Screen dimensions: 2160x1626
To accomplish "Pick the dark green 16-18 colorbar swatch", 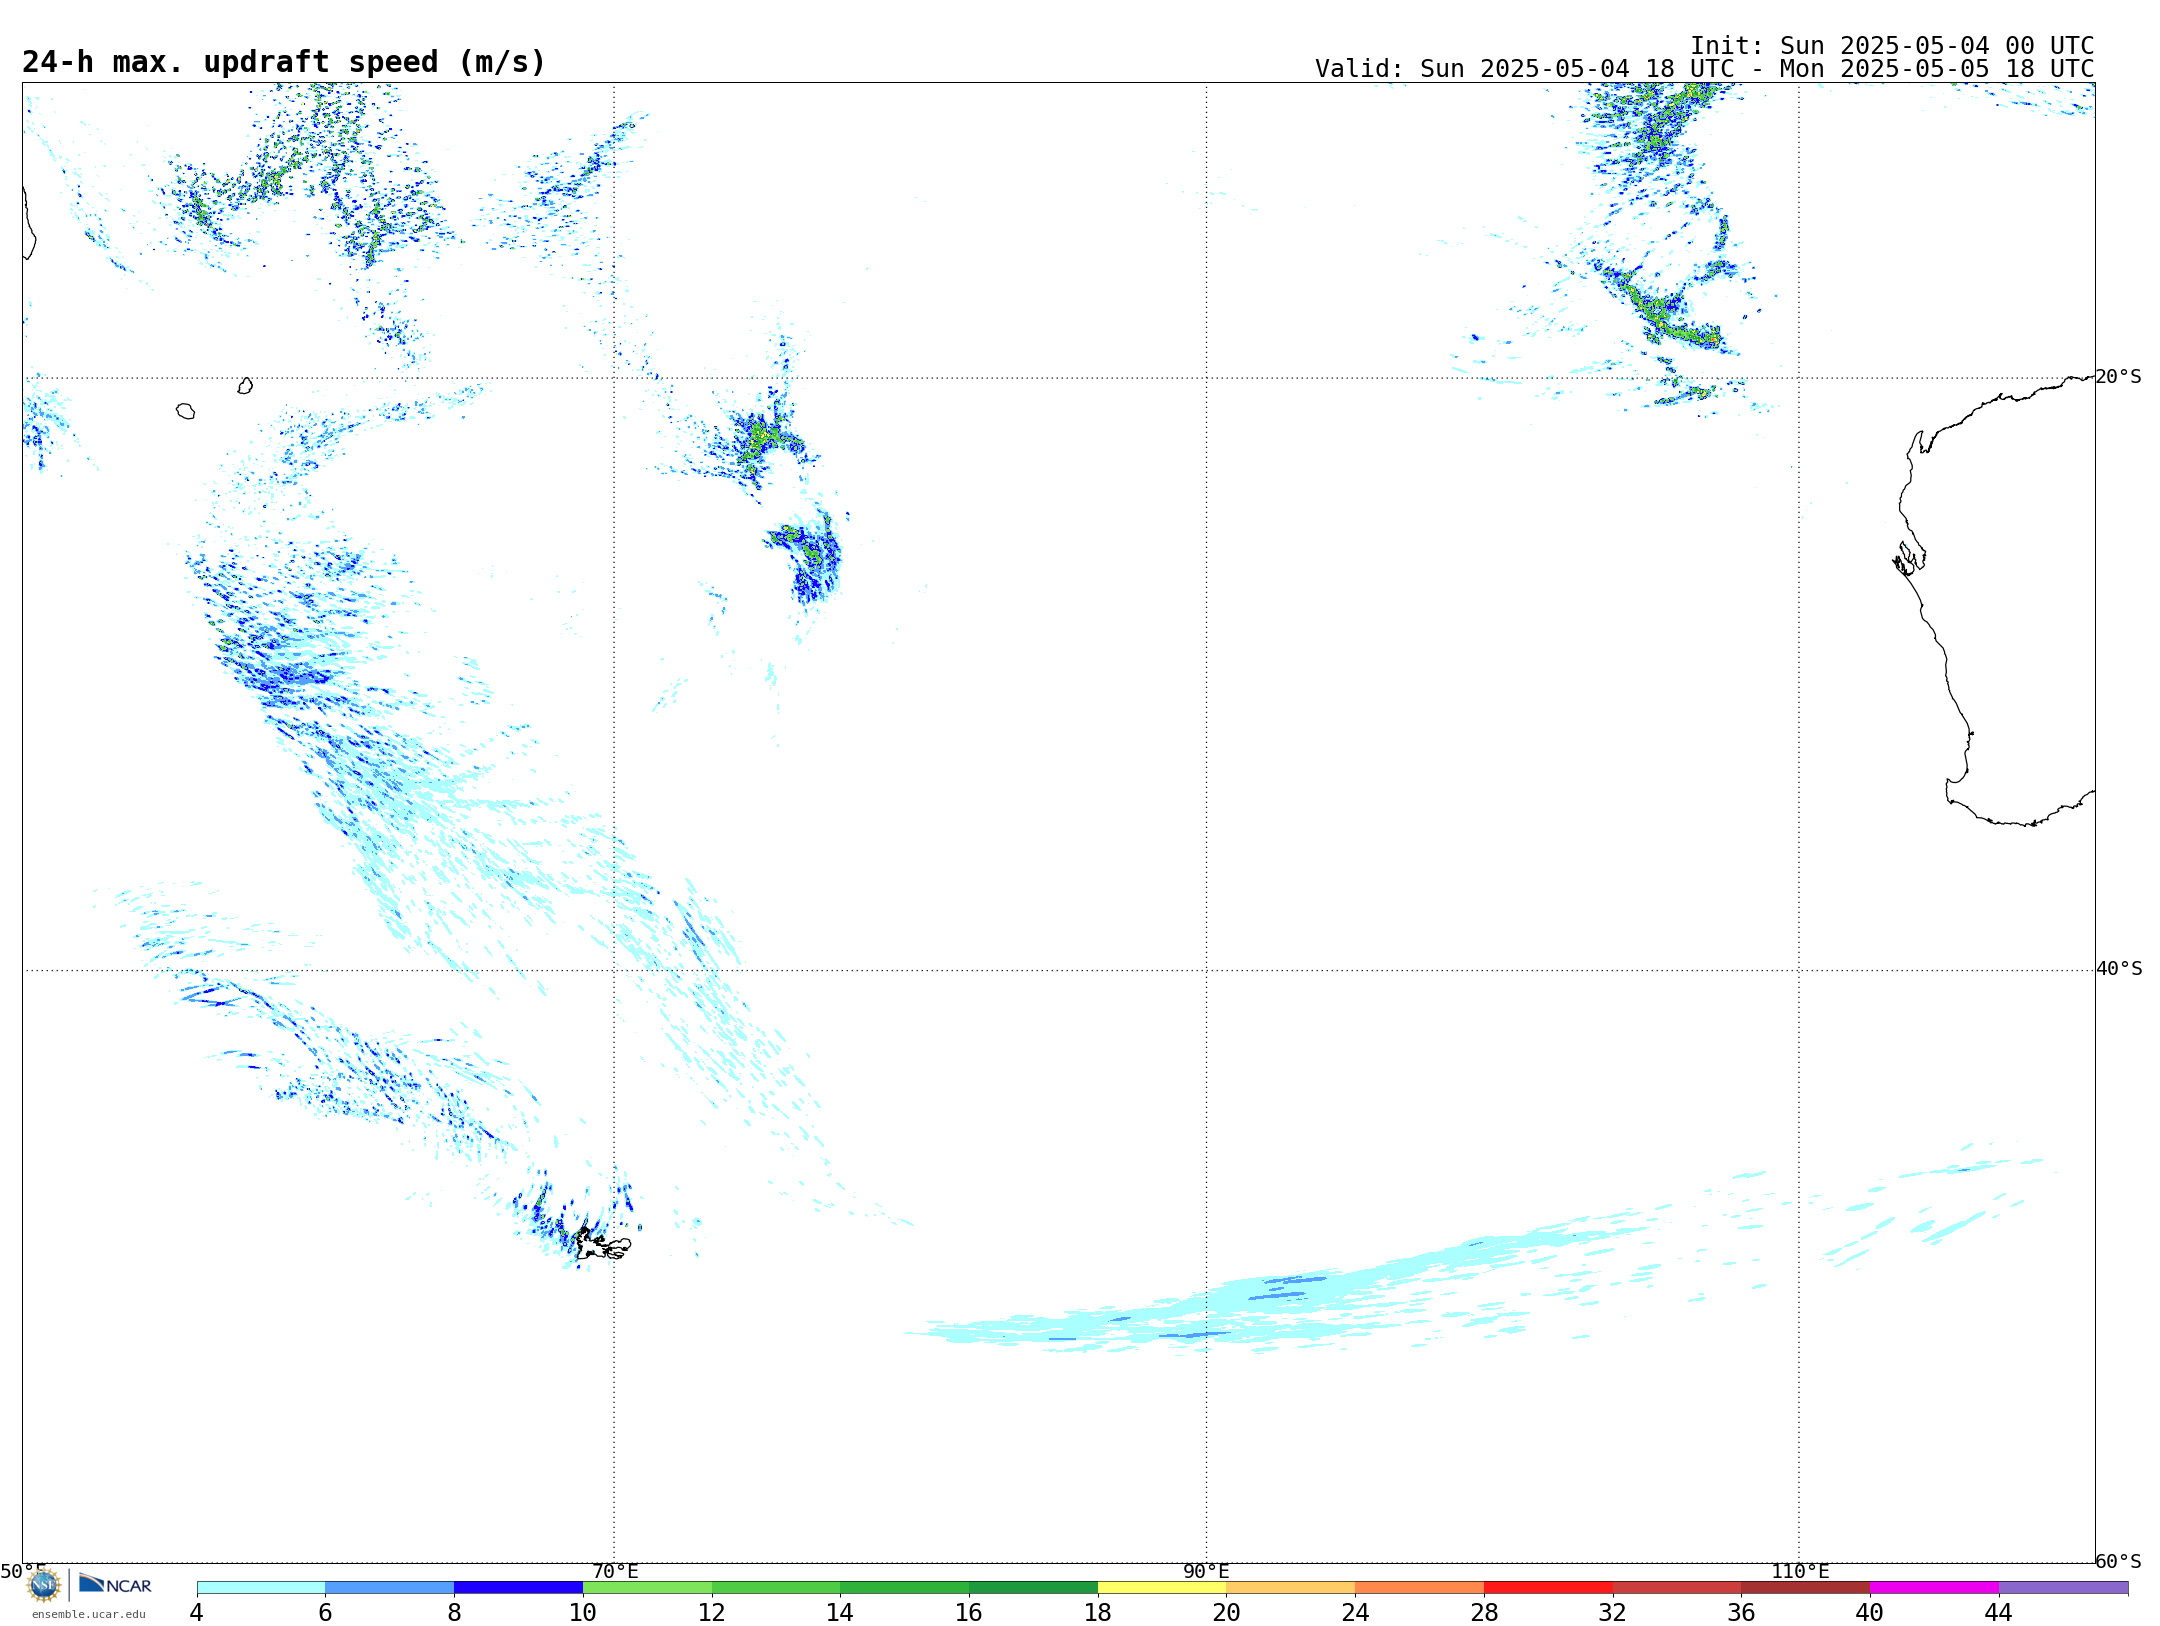I will (1033, 1587).
